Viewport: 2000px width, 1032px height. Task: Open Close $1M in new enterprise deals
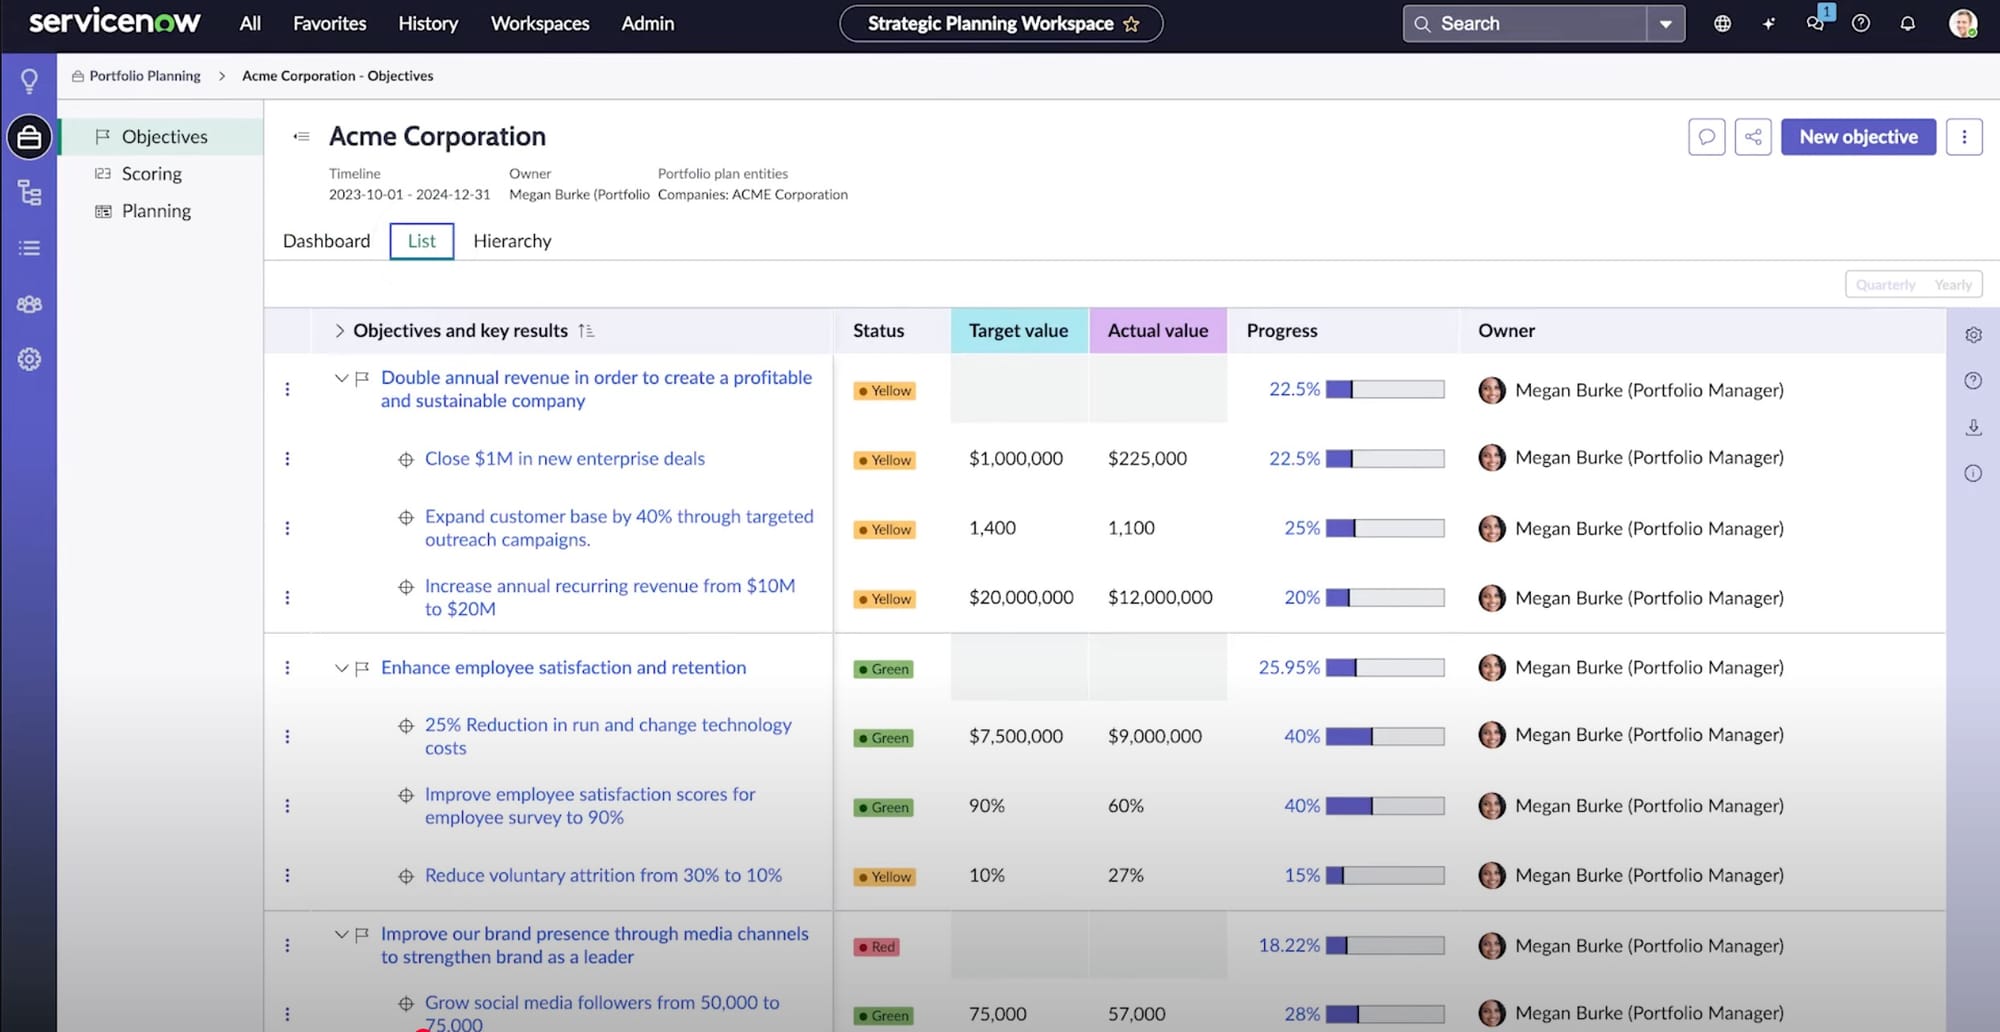click(x=565, y=459)
